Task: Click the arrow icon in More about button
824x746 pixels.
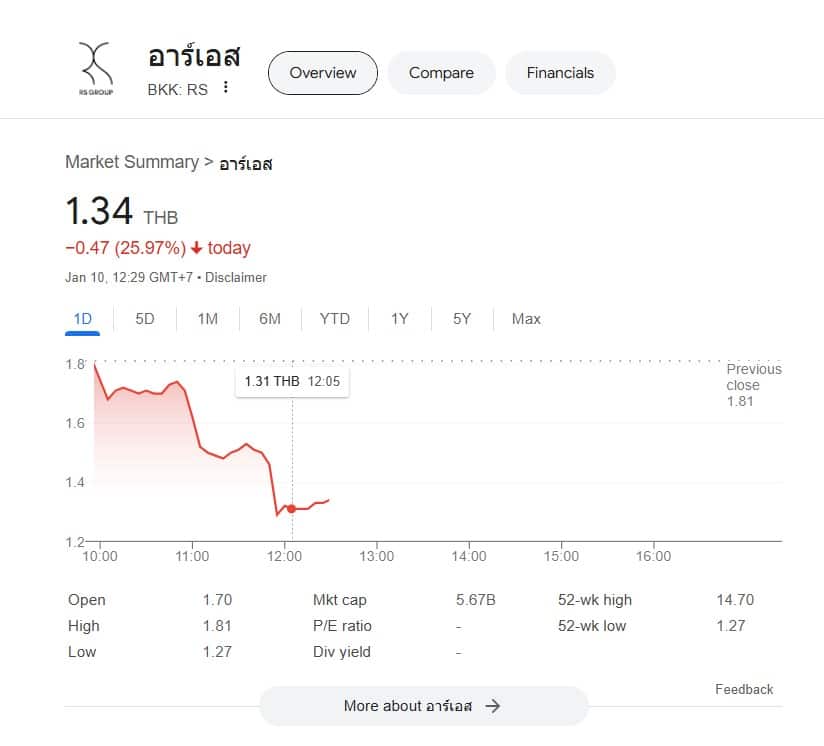Action: [492, 706]
